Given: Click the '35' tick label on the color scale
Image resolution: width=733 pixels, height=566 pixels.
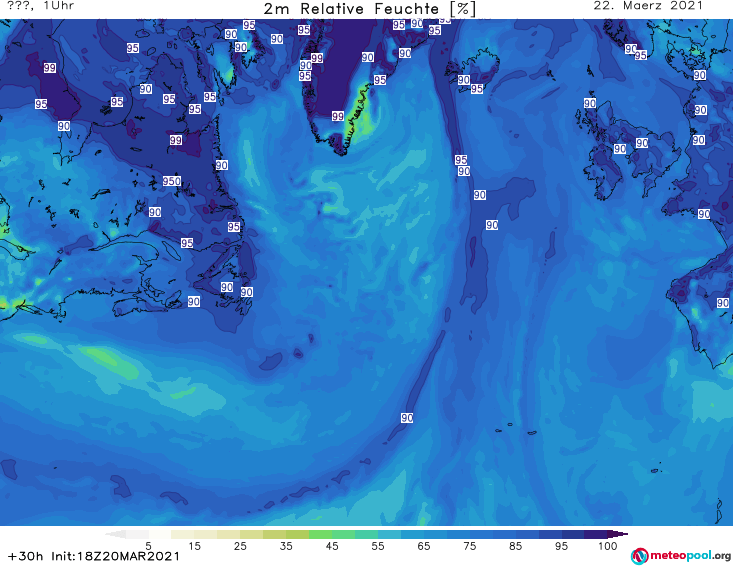Looking at the screenshot, I should (286, 545).
